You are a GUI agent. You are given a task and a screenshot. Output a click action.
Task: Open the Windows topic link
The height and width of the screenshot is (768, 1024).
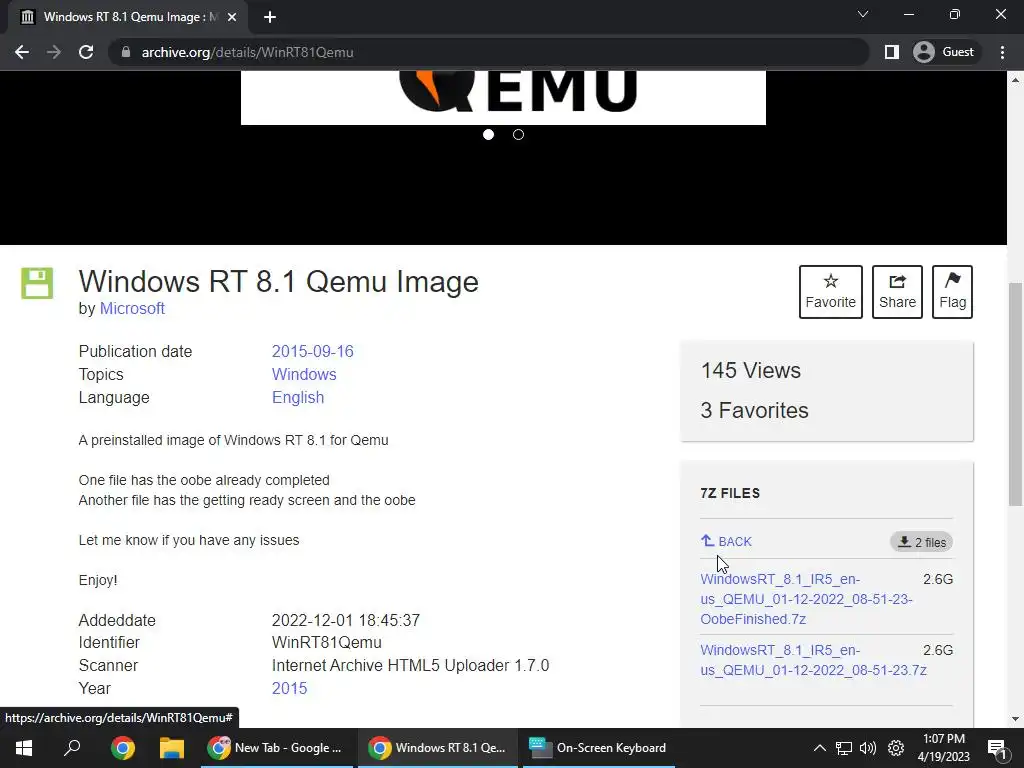(x=304, y=374)
